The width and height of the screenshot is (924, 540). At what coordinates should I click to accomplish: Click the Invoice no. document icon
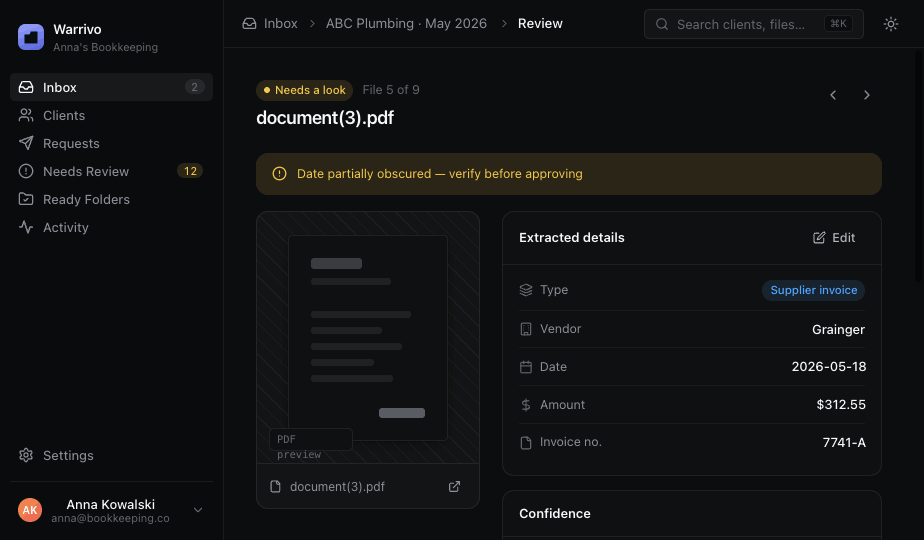click(x=526, y=443)
